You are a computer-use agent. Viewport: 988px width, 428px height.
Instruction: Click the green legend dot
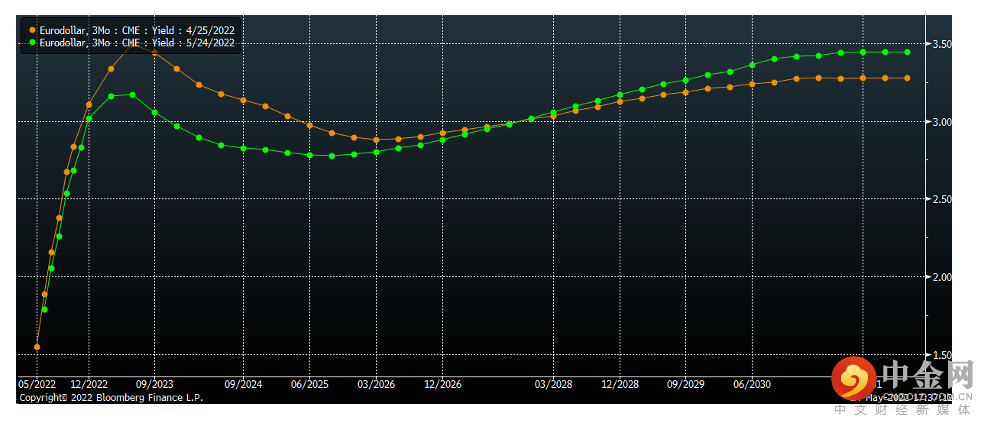pos(32,43)
